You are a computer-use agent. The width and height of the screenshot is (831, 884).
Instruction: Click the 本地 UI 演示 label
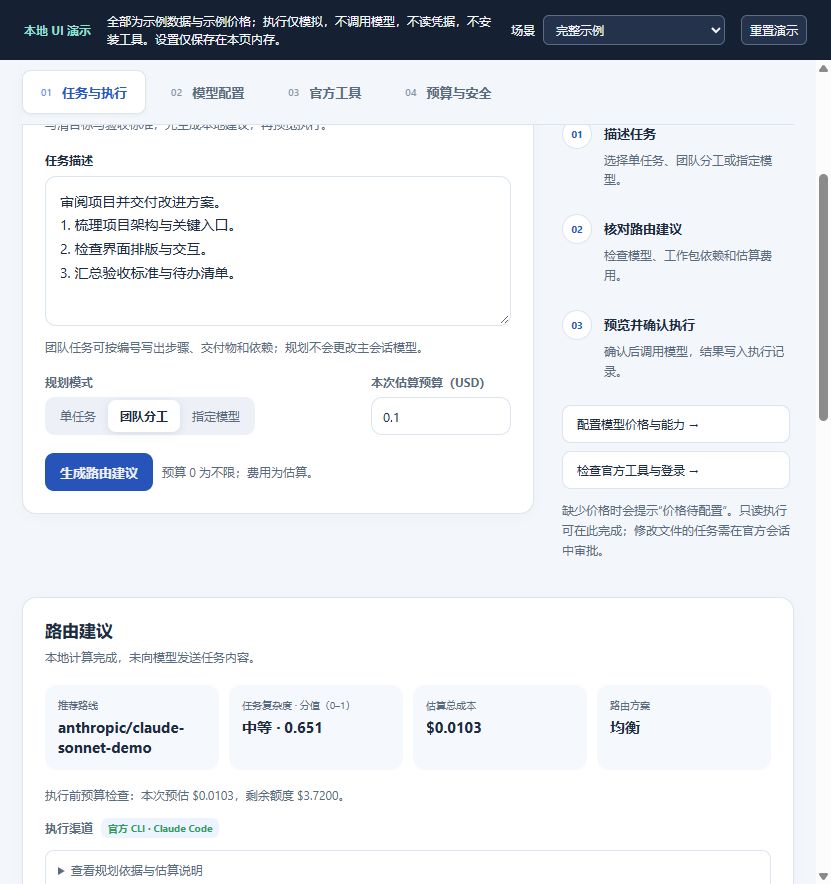coord(58,30)
